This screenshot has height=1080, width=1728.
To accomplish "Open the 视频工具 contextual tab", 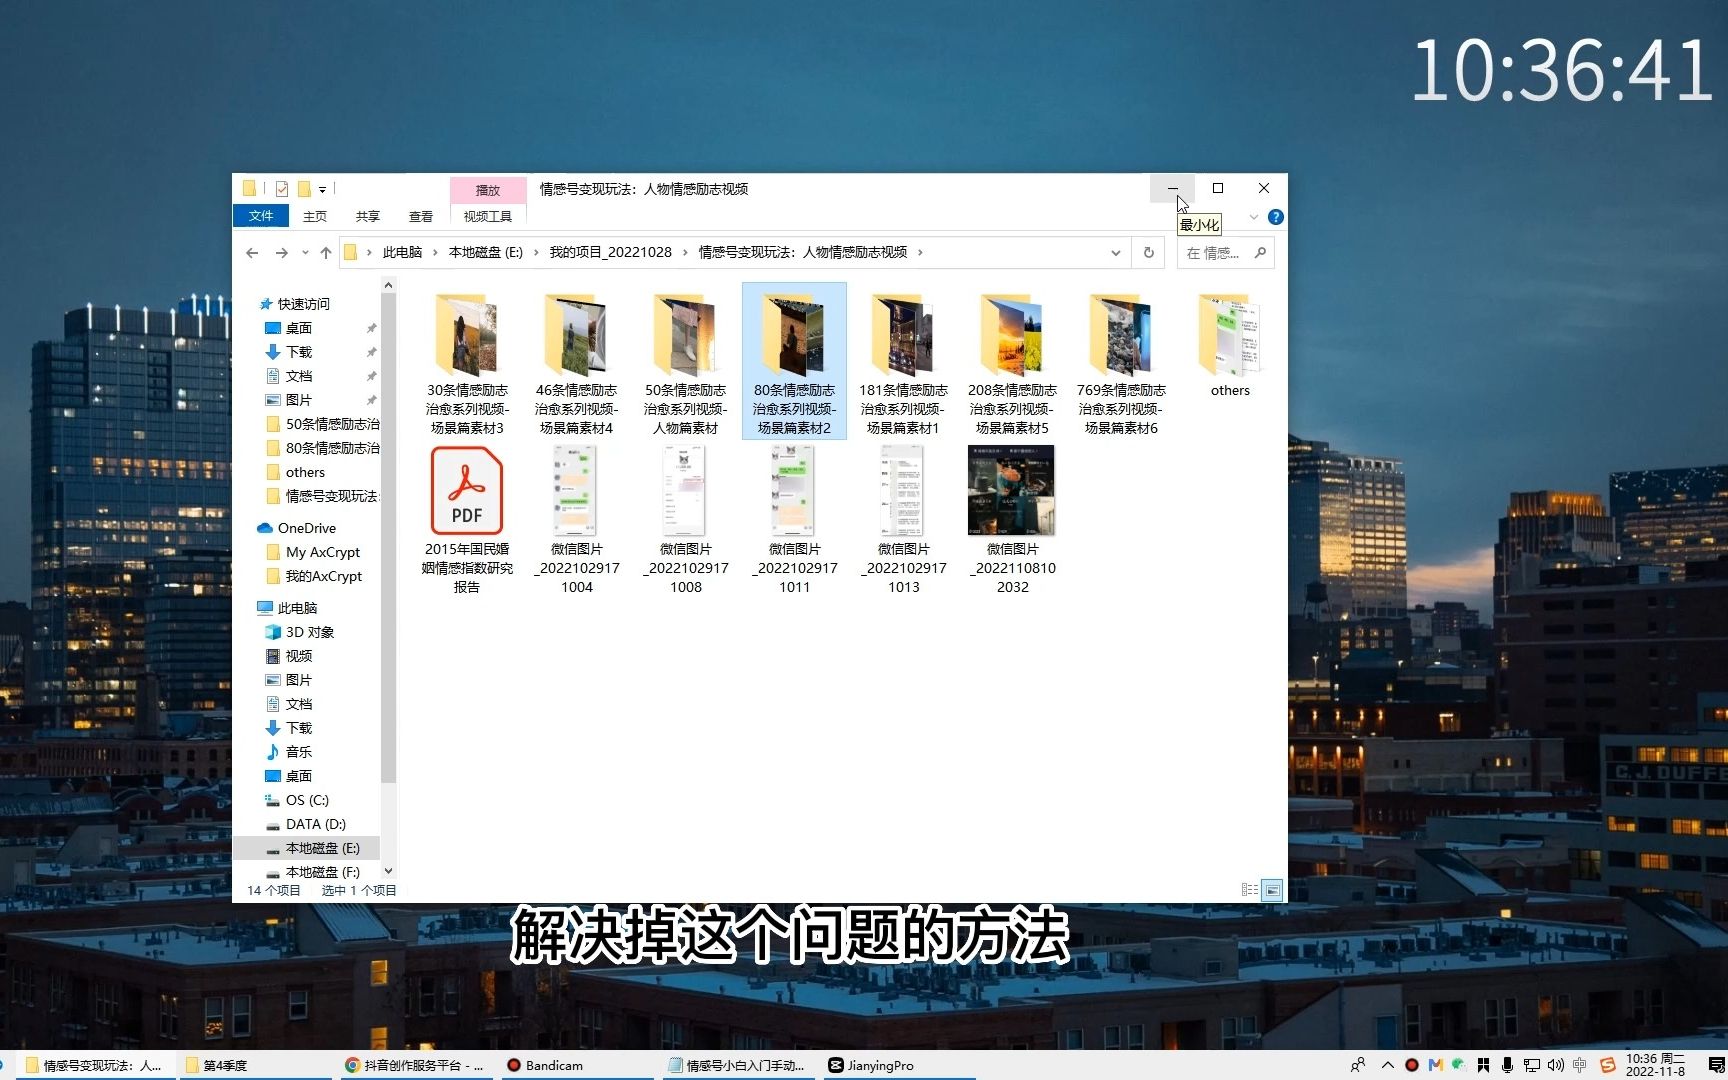I will pos(487,215).
